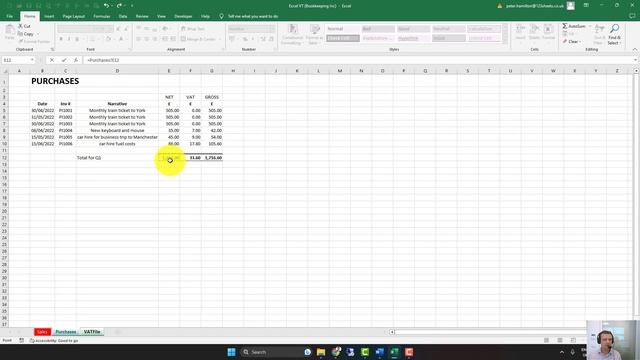This screenshot has height=360, width=640.
Task: Open Conditional Formatting
Action: (x=292, y=34)
